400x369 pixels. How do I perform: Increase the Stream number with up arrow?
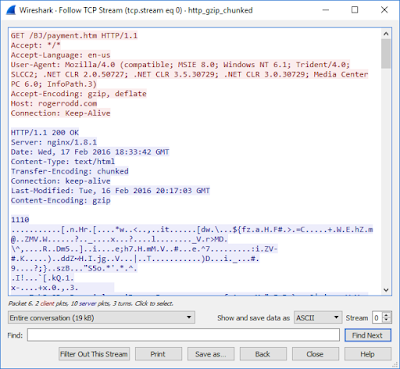pyautogui.click(x=386, y=315)
